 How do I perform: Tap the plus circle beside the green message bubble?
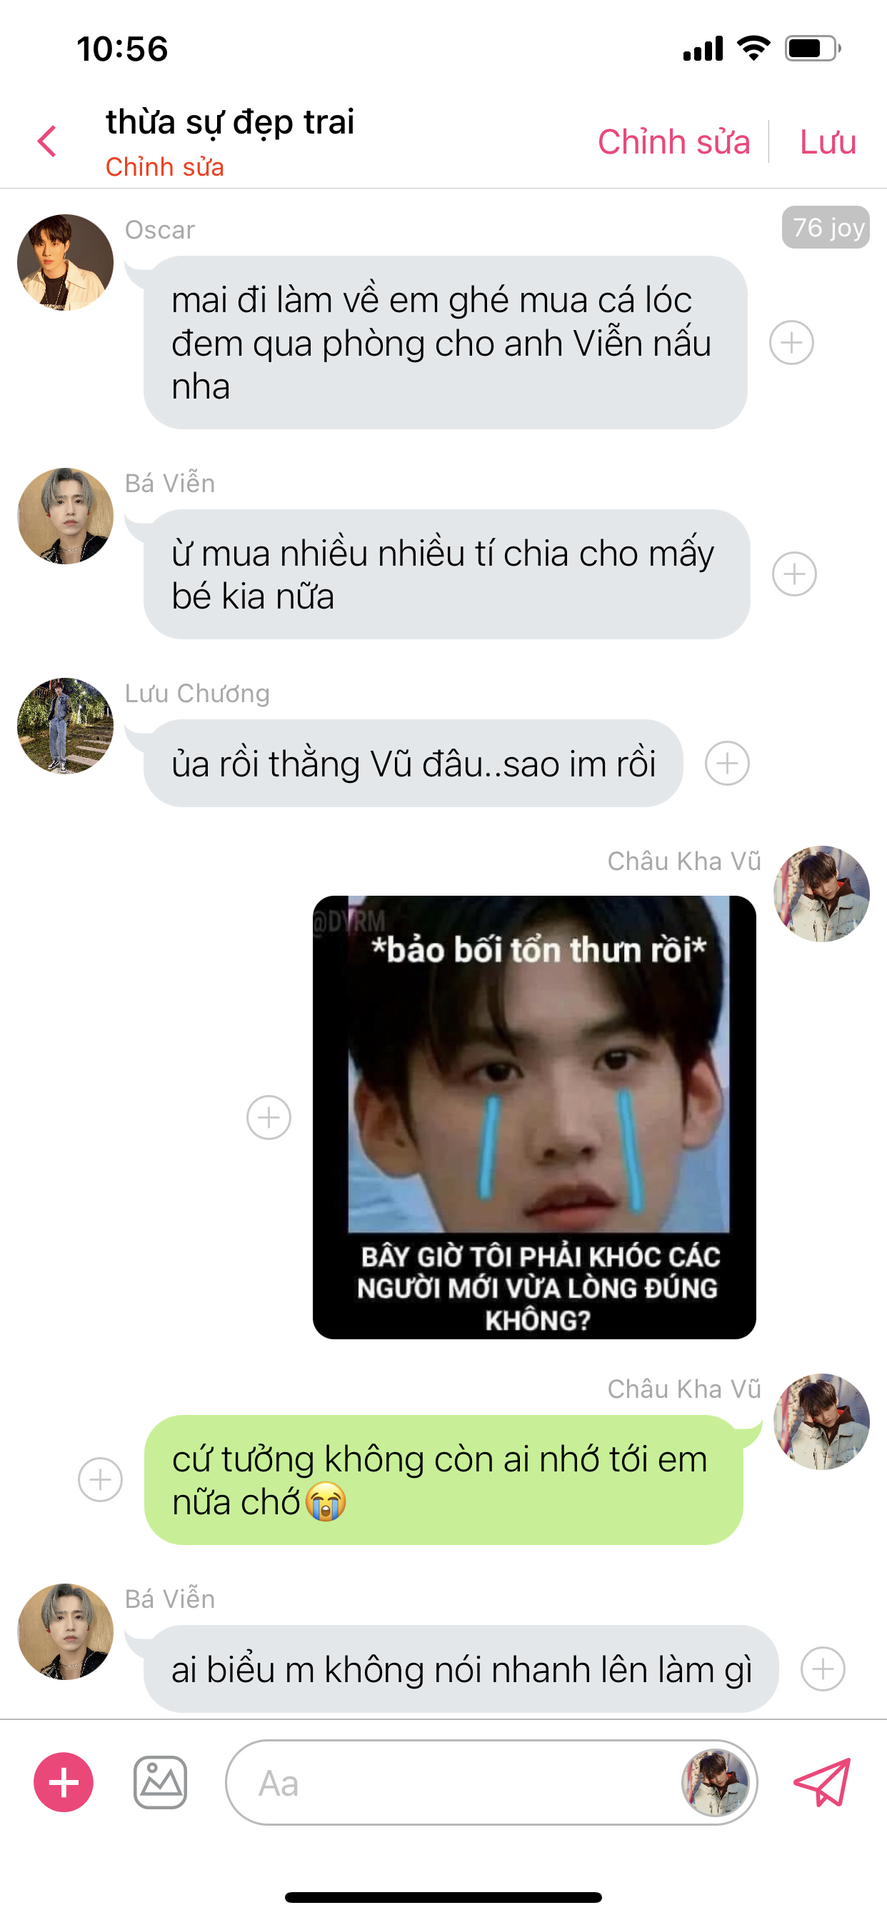(100, 1479)
